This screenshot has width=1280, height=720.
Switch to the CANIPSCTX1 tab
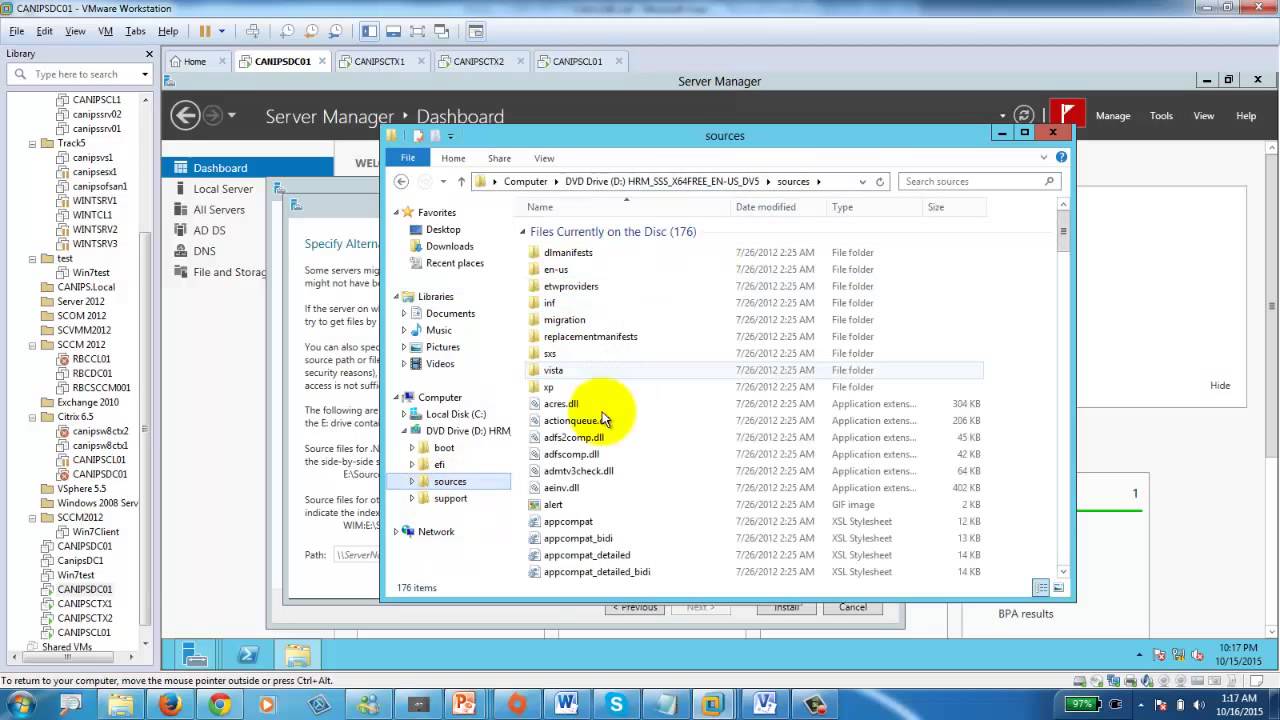coord(379,61)
